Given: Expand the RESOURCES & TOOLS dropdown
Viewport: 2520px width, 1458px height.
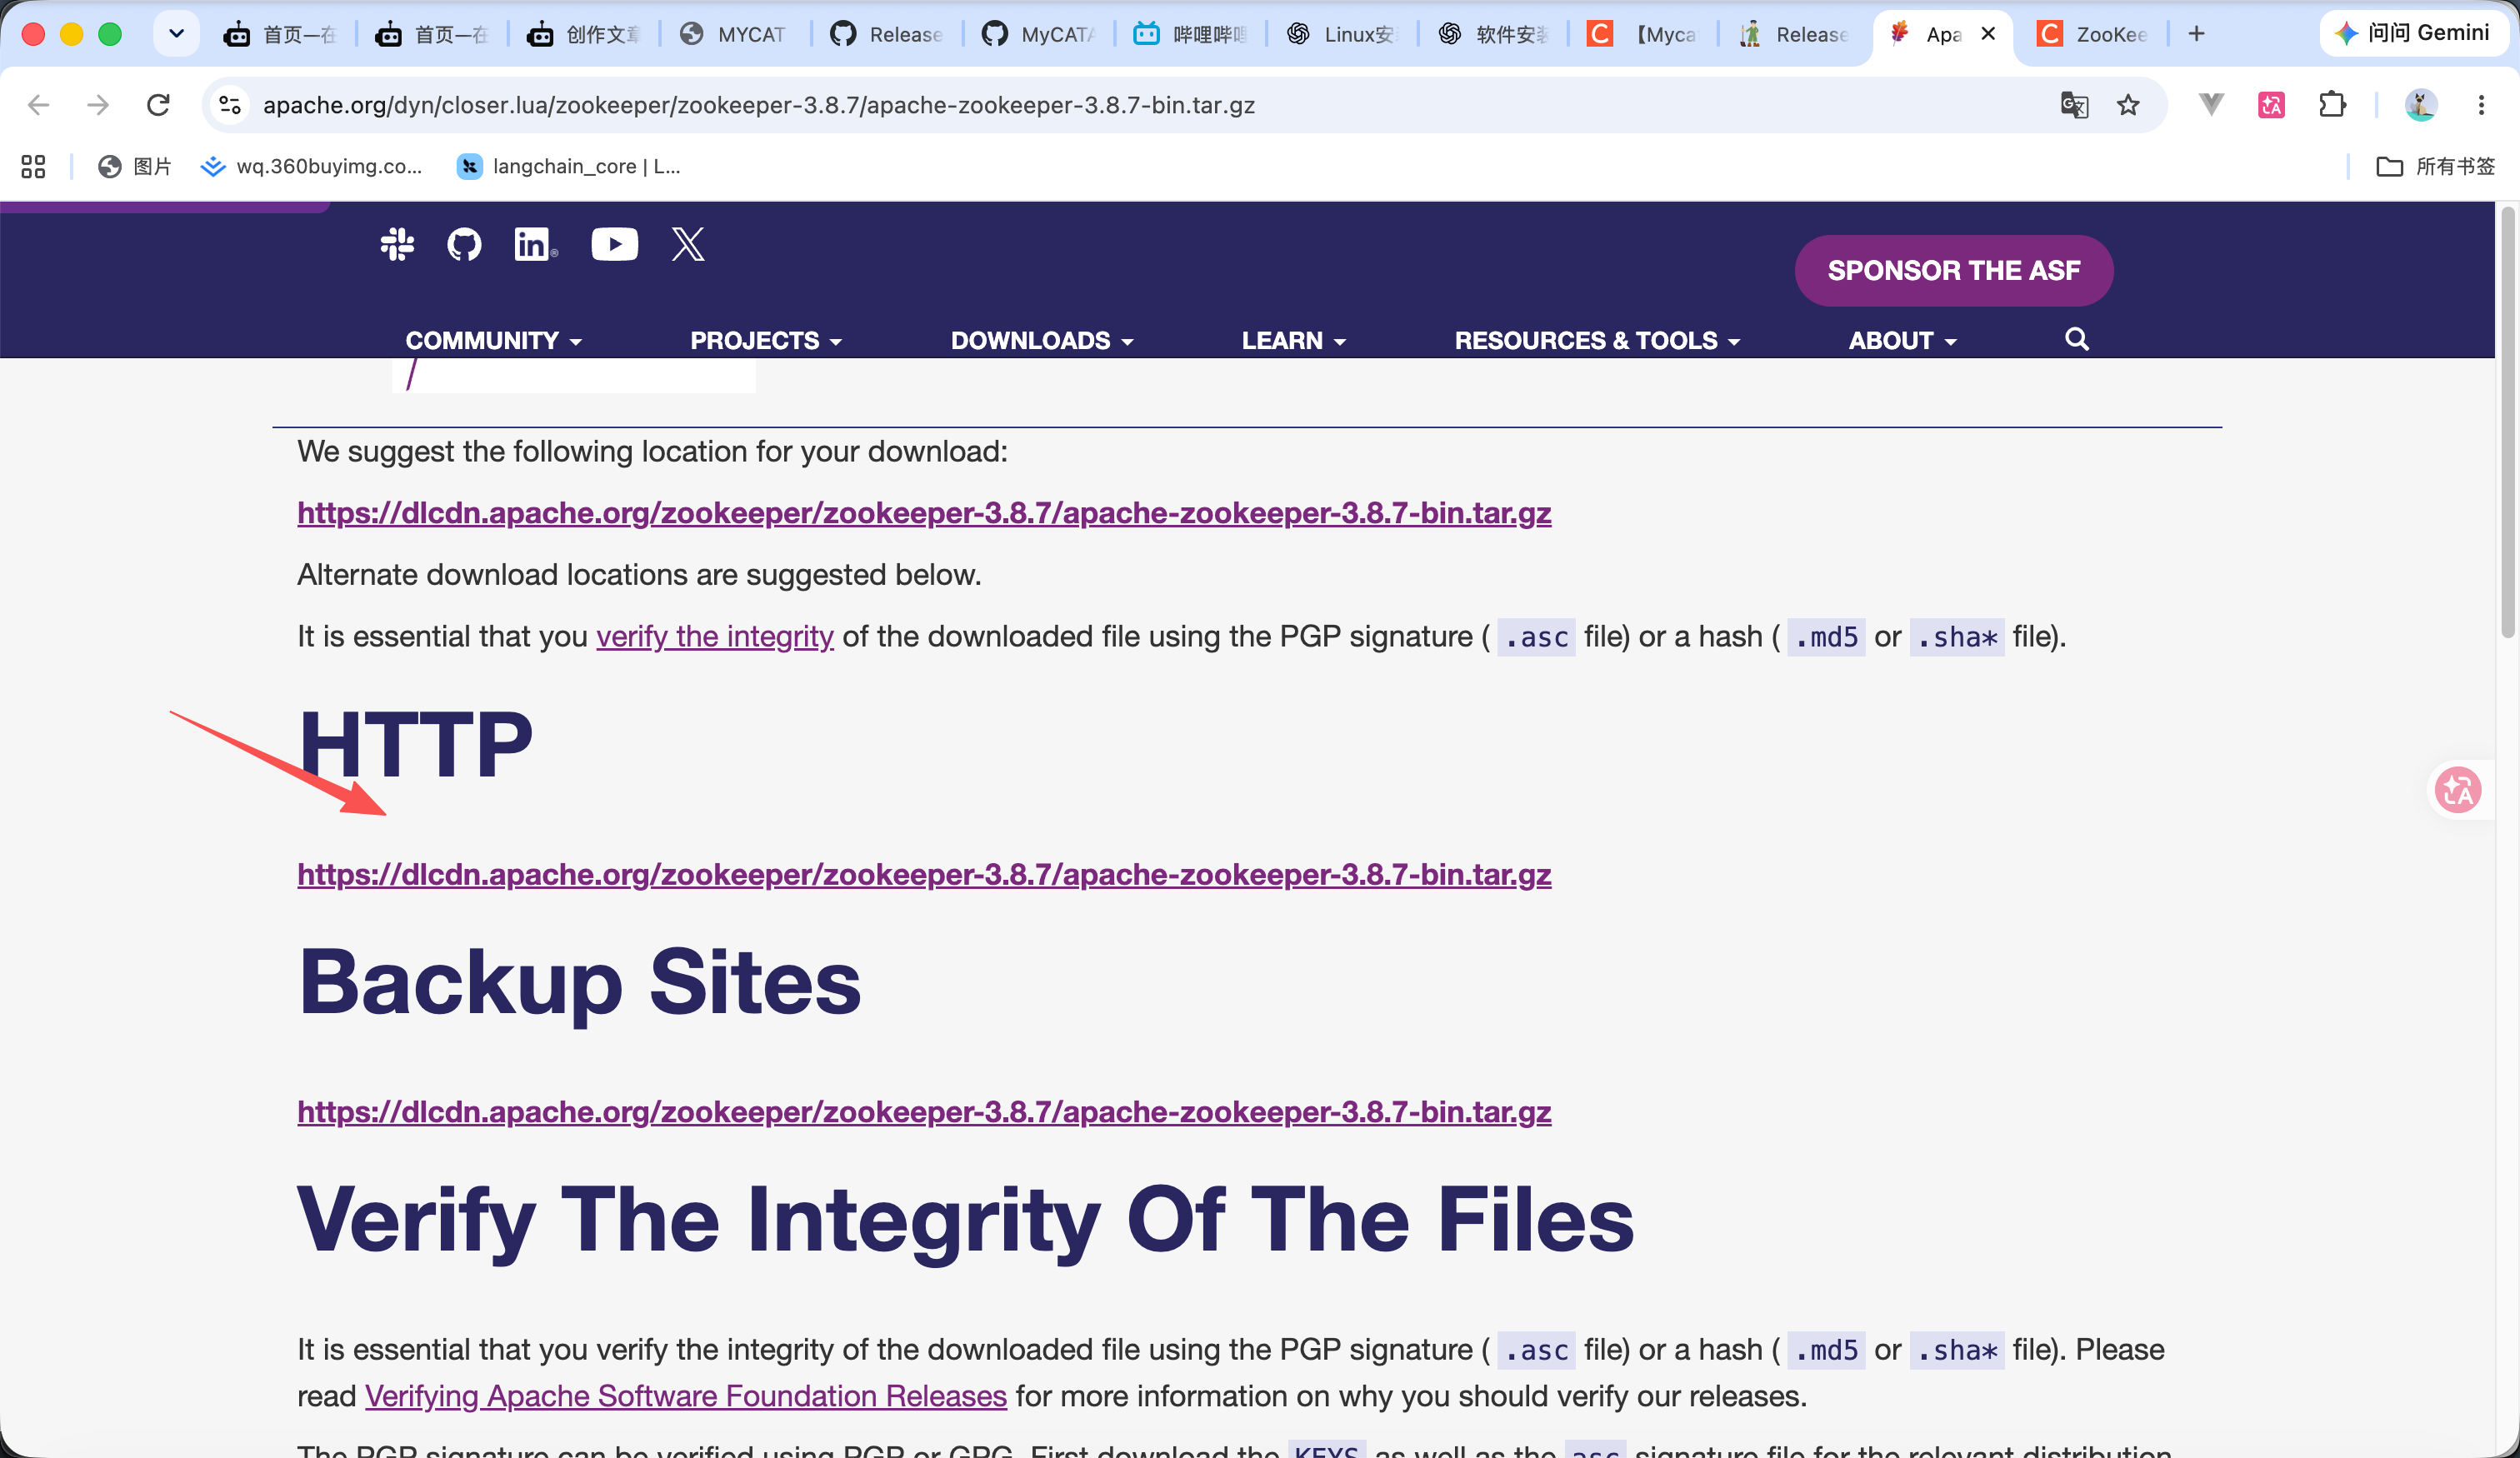Looking at the screenshot, I should click(1597, 340).
